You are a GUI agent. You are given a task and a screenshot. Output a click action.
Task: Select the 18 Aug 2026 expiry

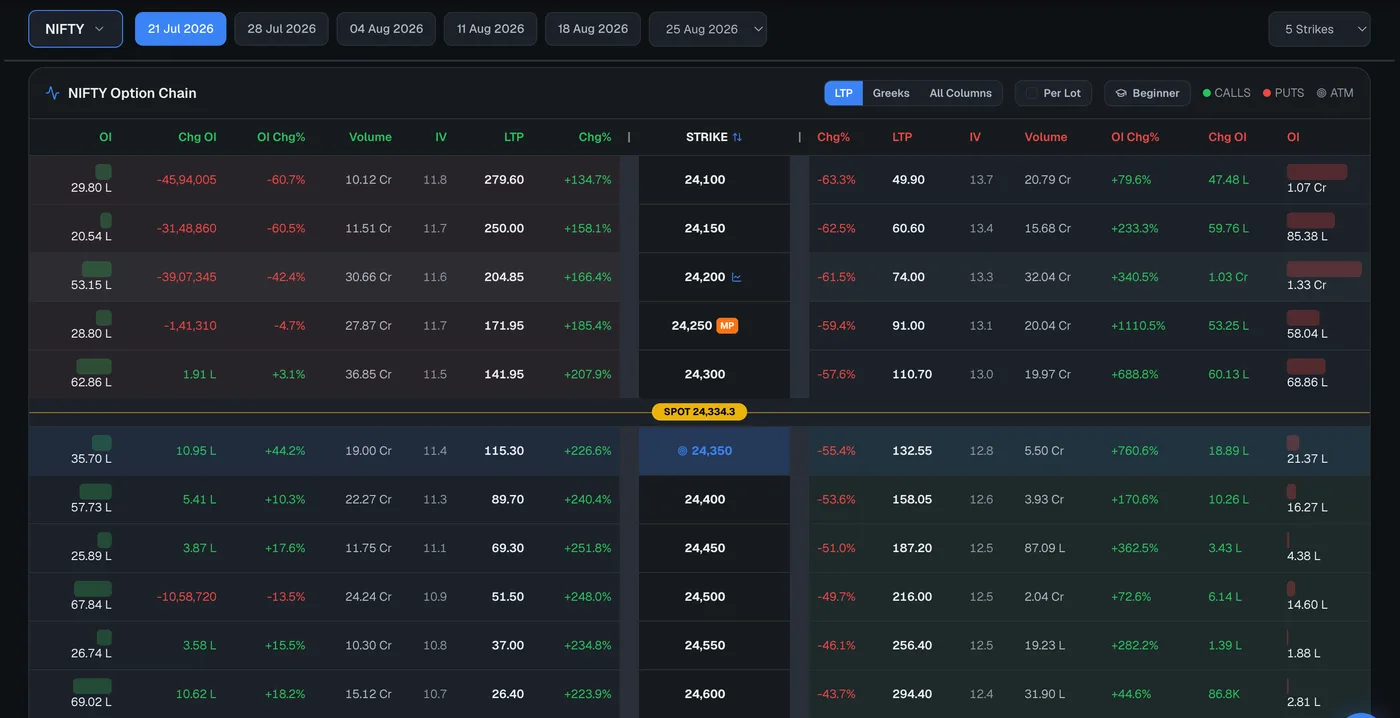(593, 29)
